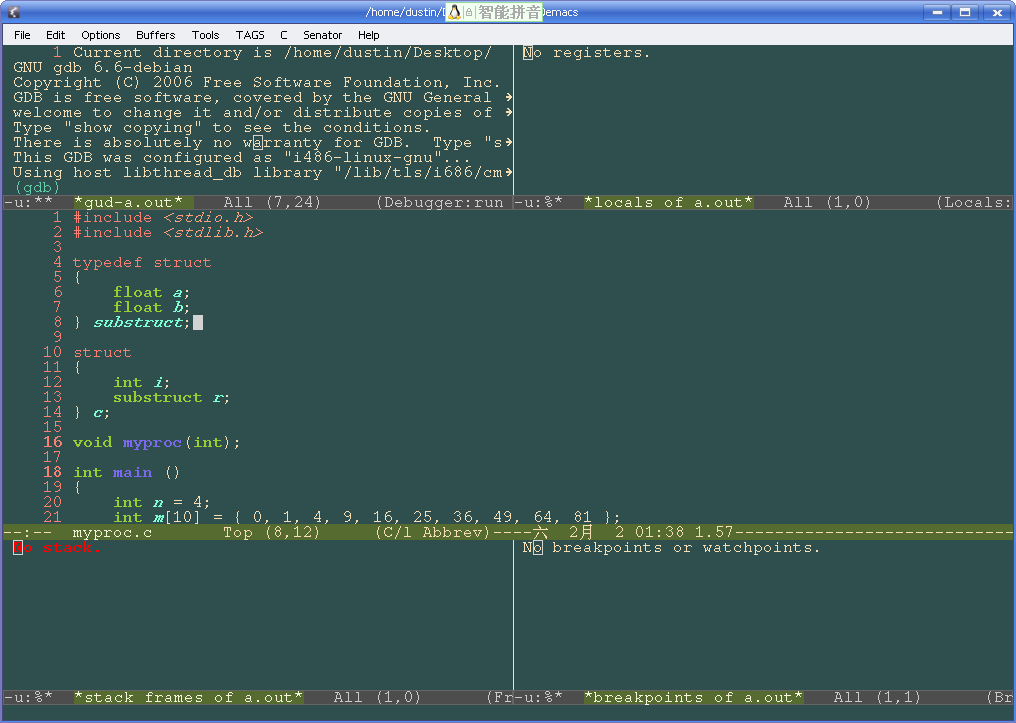Open the Edit menu

point(55,35)
